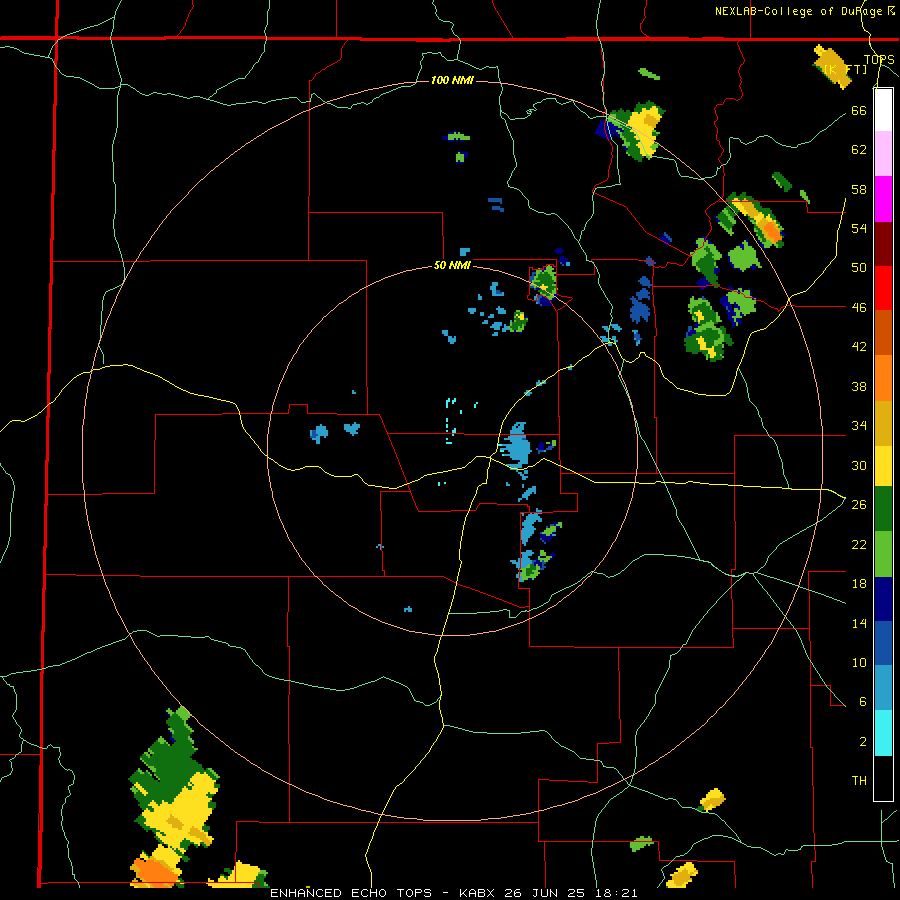Click the 30 legend value

coord(859,465)
